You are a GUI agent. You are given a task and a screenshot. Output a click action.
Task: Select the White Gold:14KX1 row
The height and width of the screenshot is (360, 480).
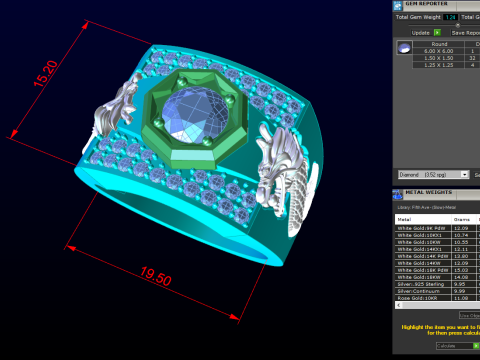pos(438,249)
